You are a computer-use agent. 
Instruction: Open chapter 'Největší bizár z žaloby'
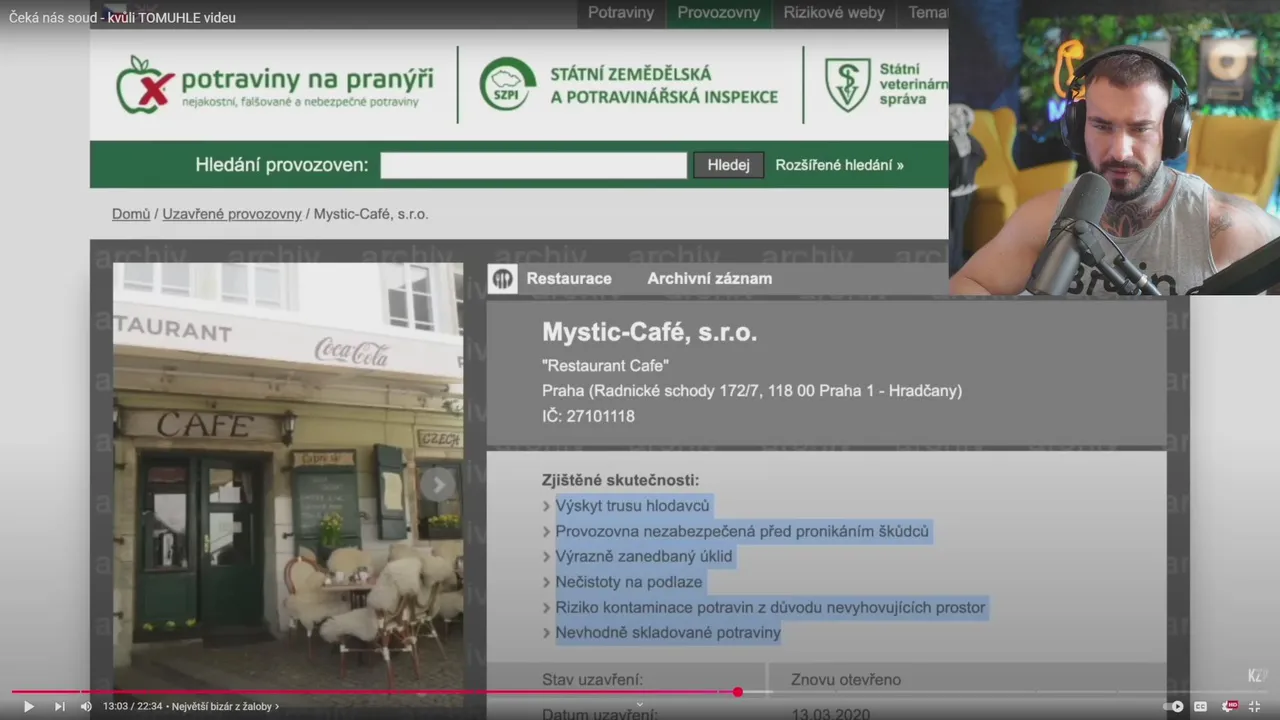tap(225, 706)
